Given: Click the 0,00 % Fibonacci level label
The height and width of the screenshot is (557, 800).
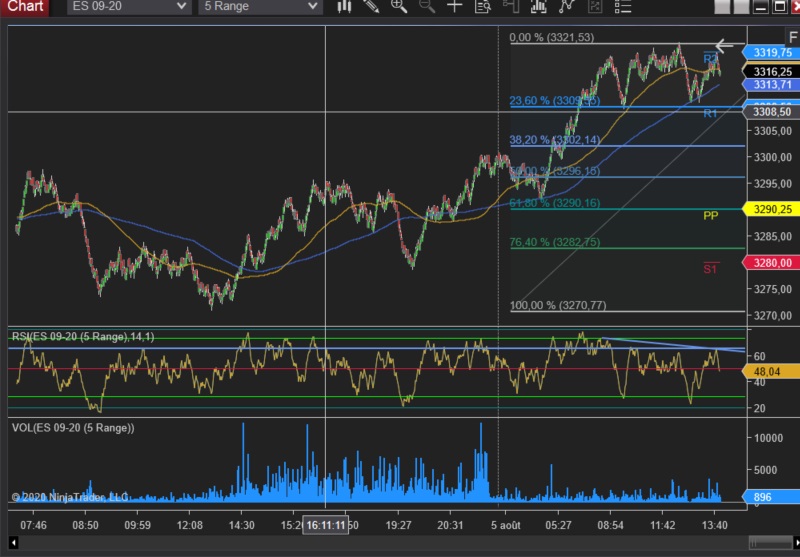Looking at the screenshot, I should pos(552,38).
